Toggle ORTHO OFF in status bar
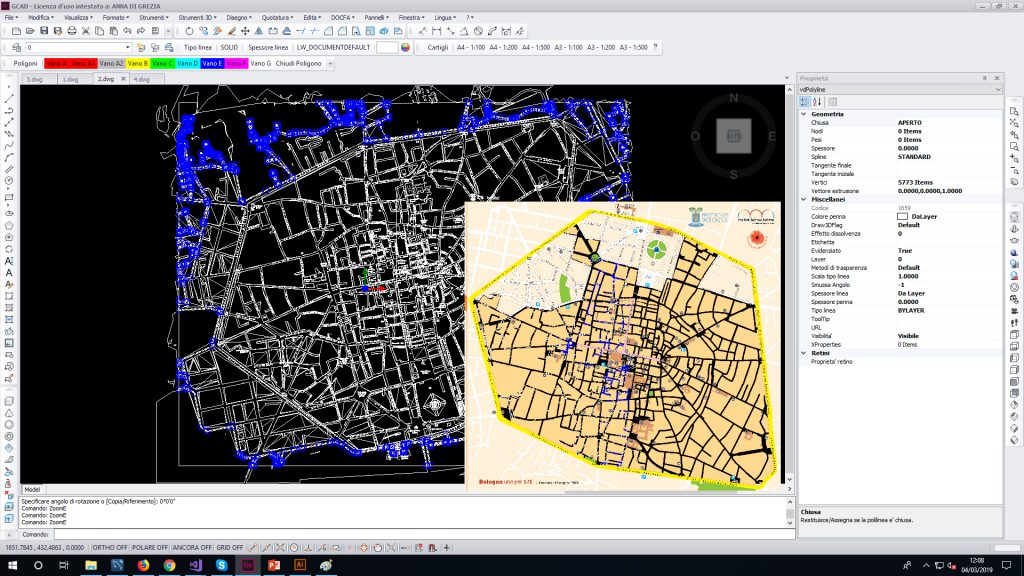The height and width of the screenshot is (576, 1024). point(109,548)
